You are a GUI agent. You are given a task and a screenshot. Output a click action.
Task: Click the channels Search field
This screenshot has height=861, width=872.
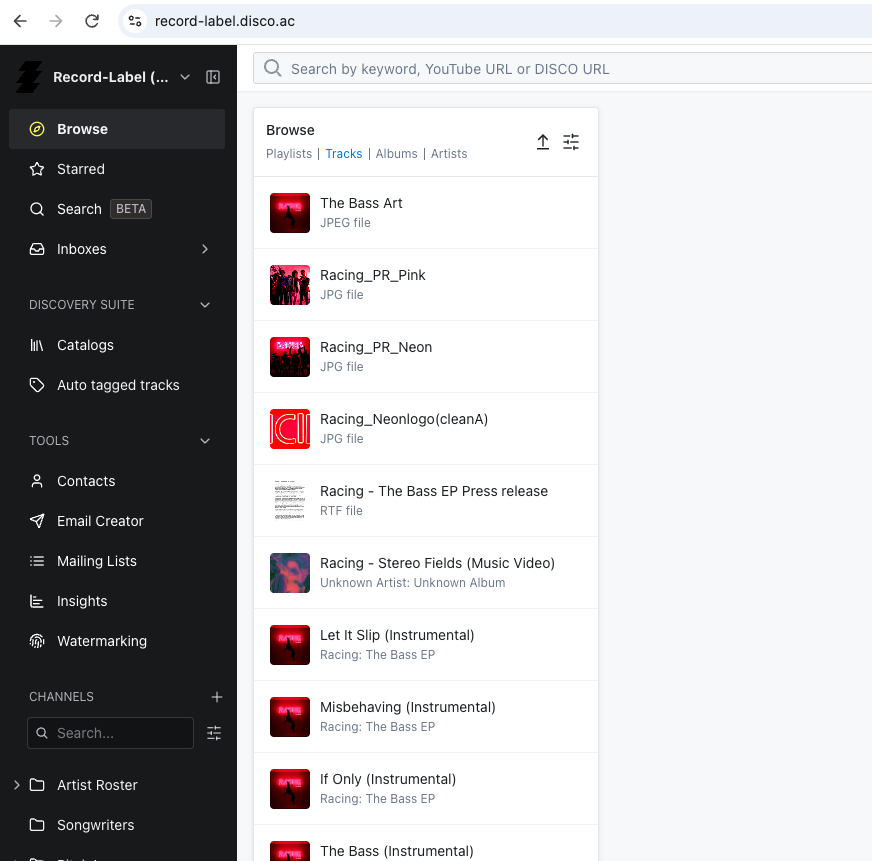(110, 733)
